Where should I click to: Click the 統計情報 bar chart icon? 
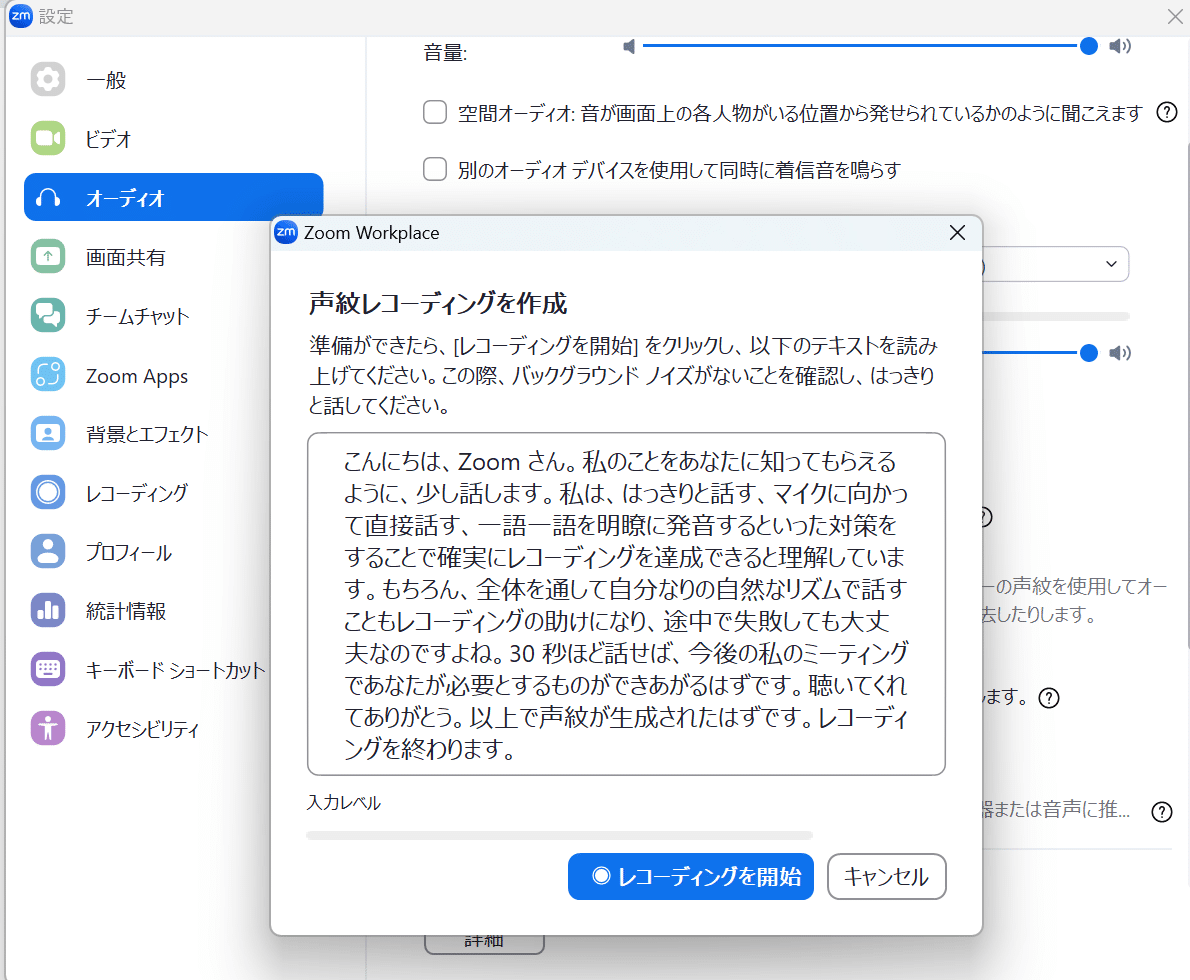click(48, 610)
